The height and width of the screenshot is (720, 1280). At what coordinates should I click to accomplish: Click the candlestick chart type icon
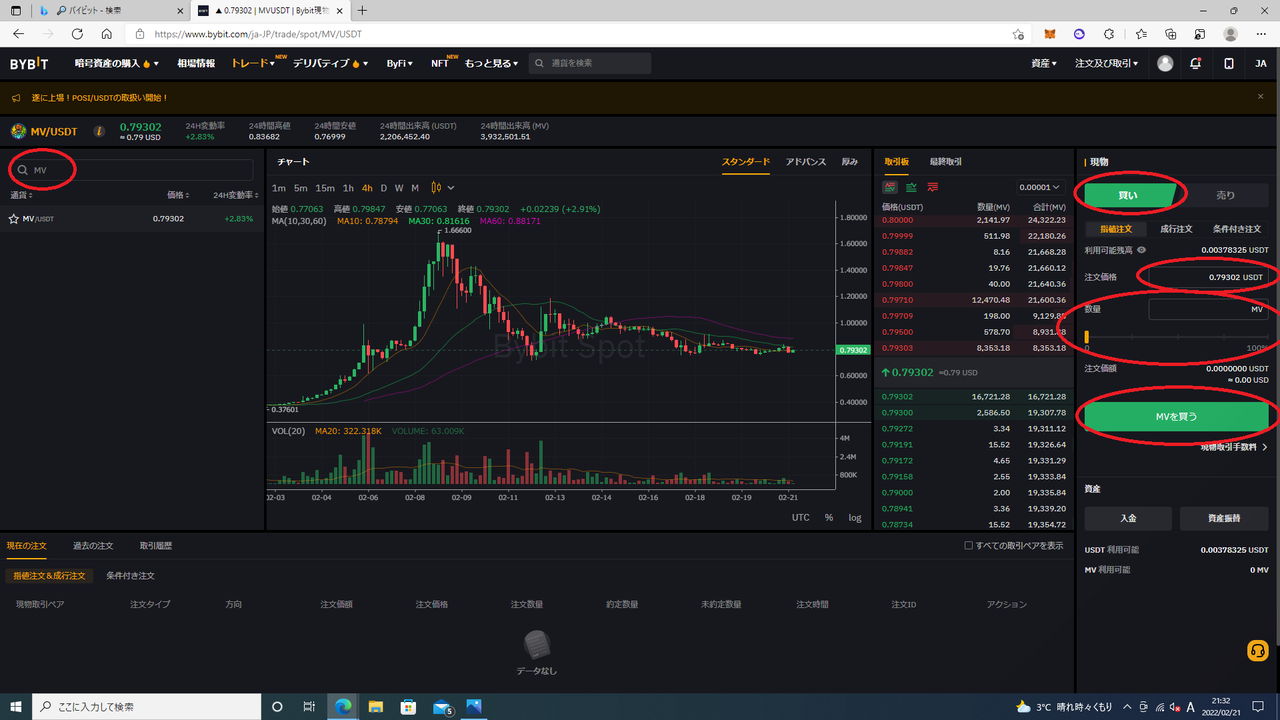pyautogui.click(x=436, y=187)
